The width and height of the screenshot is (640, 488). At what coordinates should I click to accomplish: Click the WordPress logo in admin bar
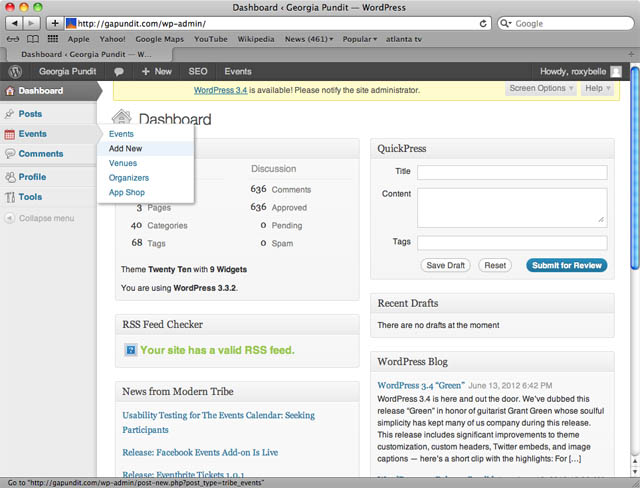coord(15,72)
